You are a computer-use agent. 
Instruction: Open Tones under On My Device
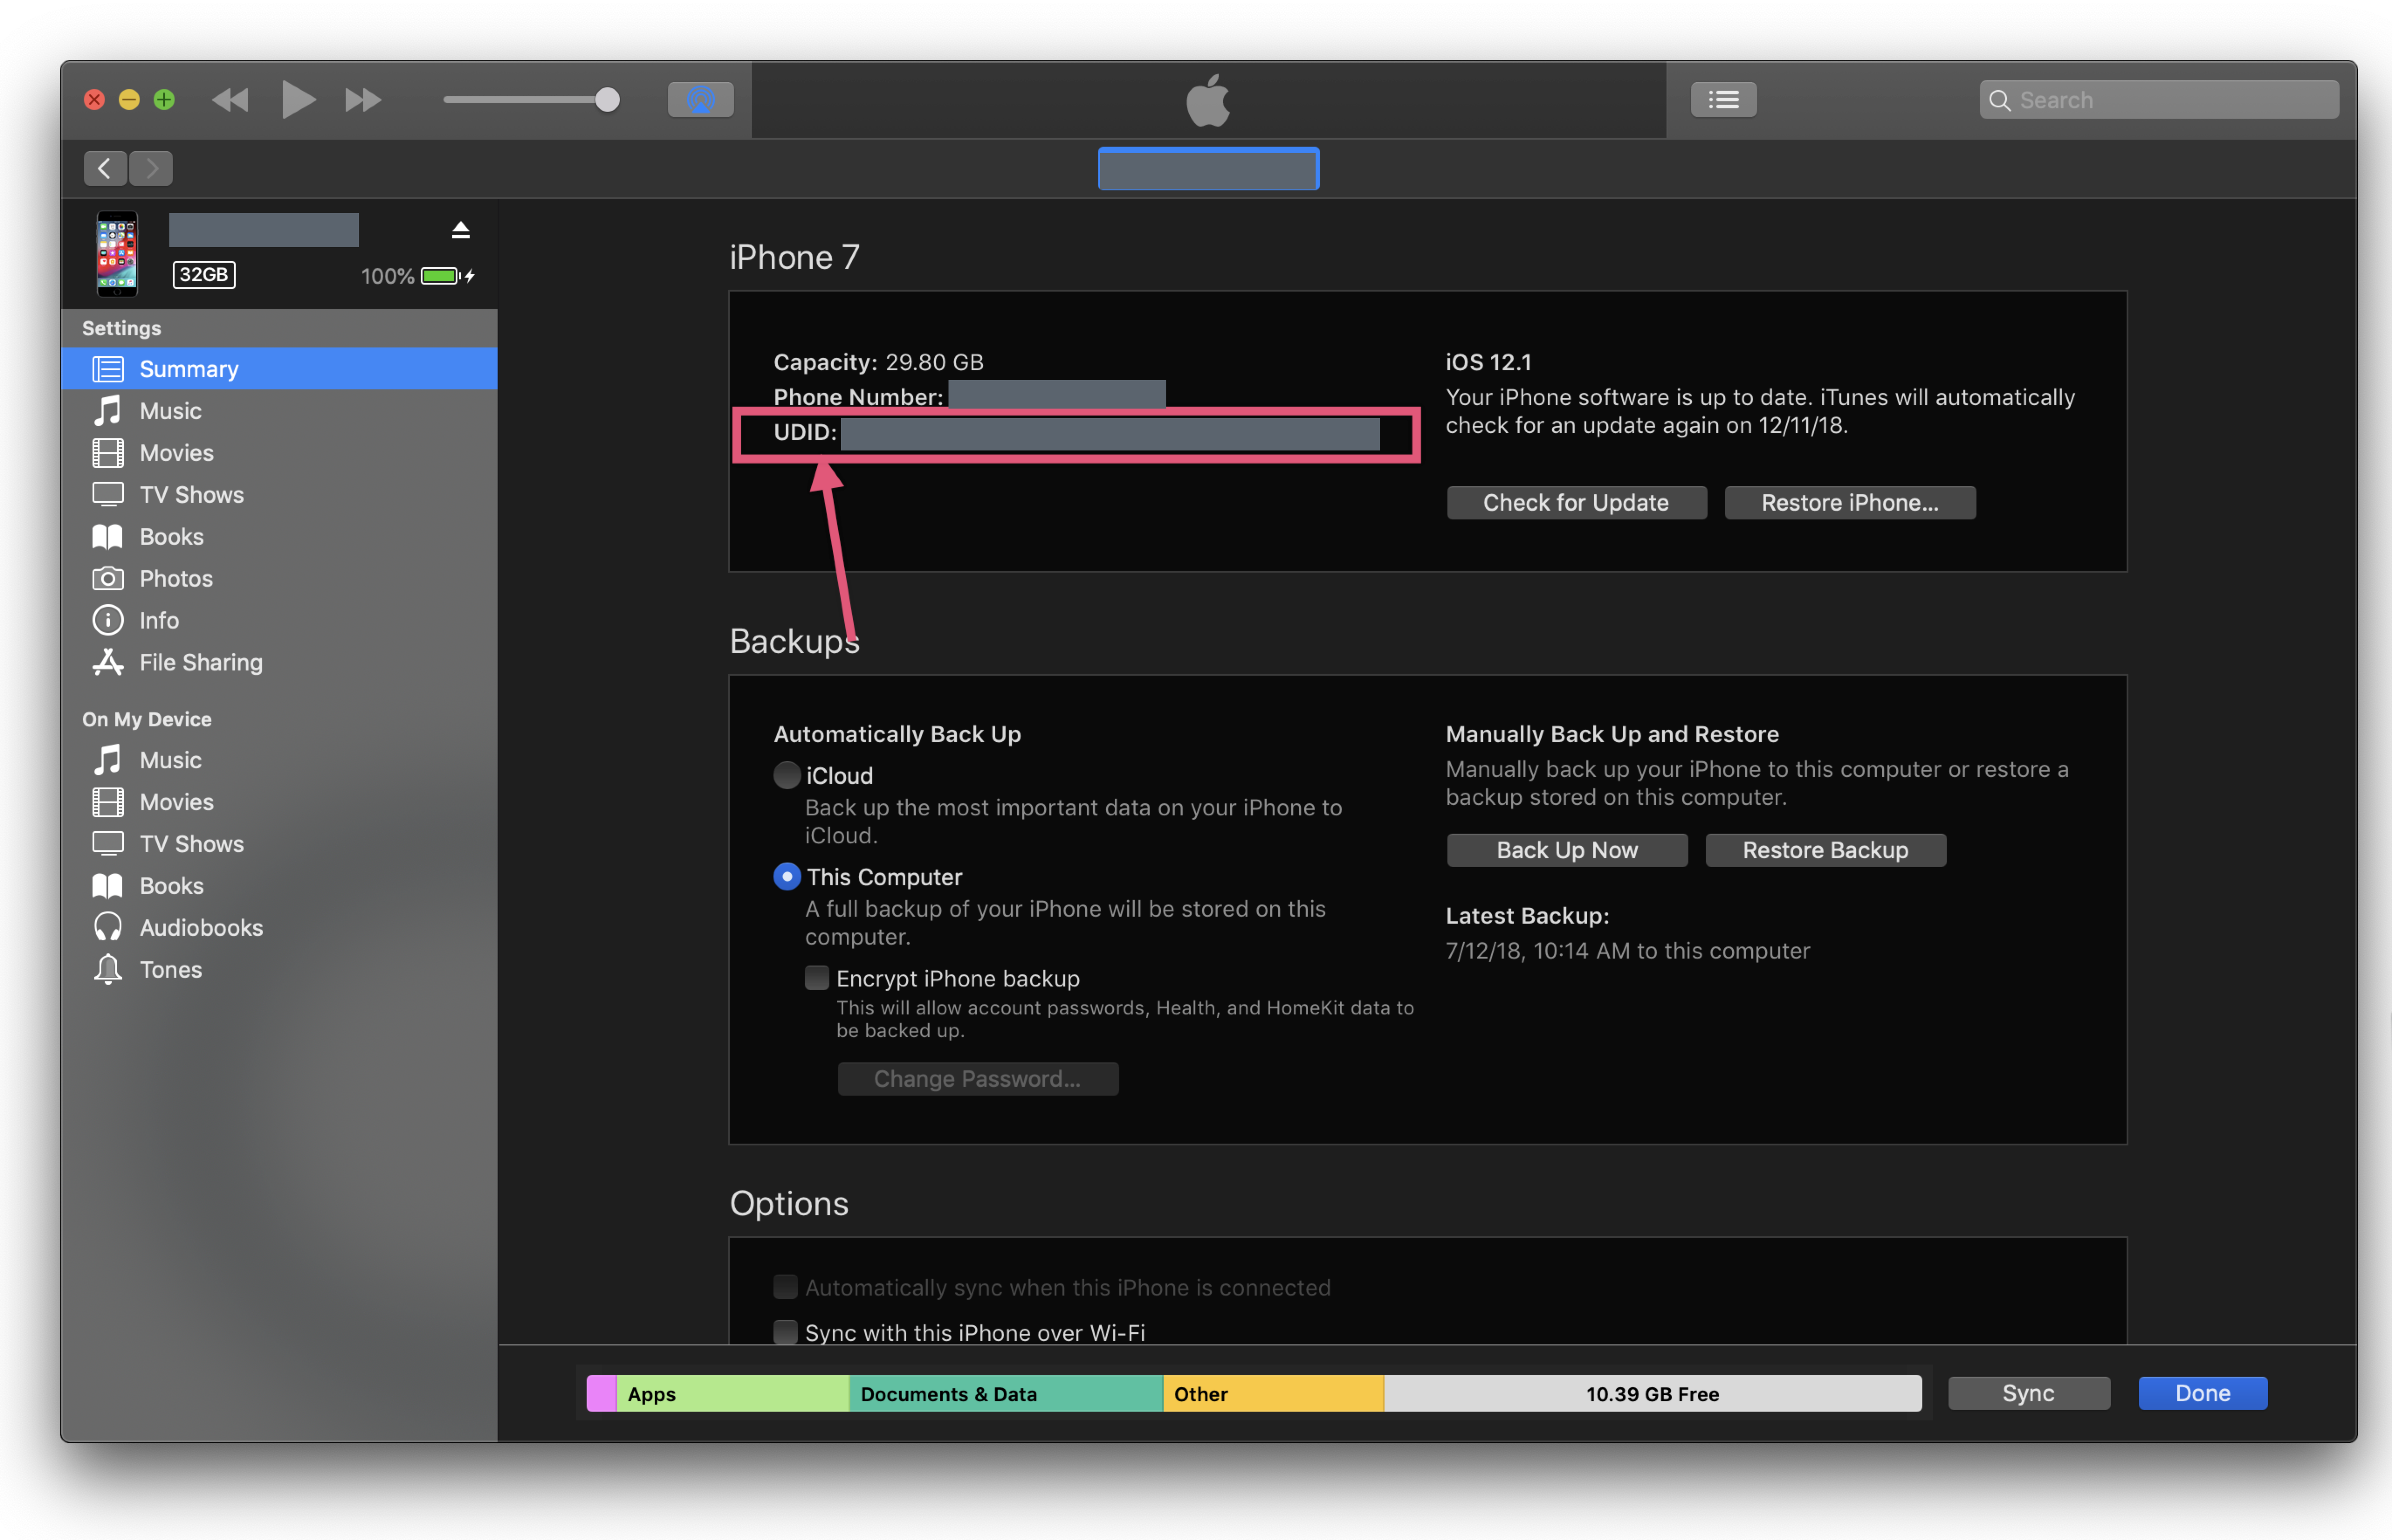coord(279,970)
